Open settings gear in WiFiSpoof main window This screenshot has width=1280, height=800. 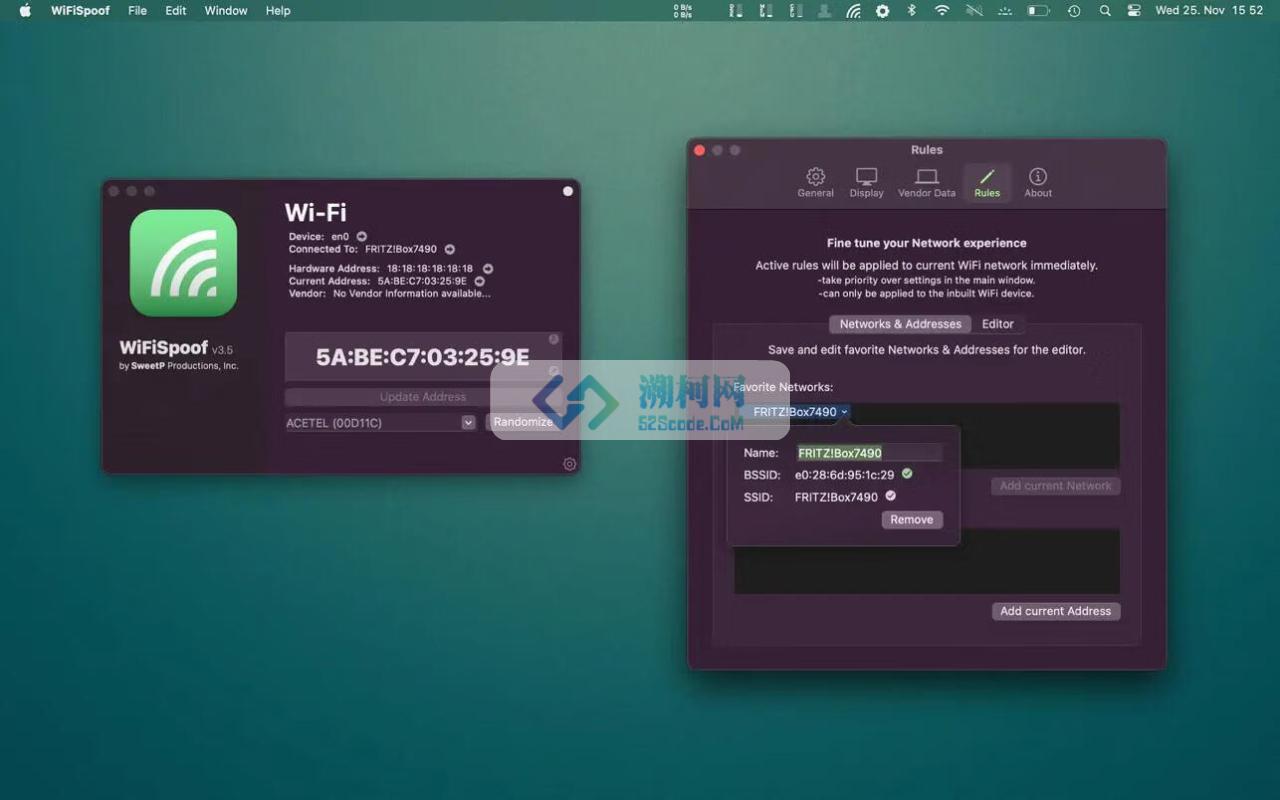coord(570,464)
